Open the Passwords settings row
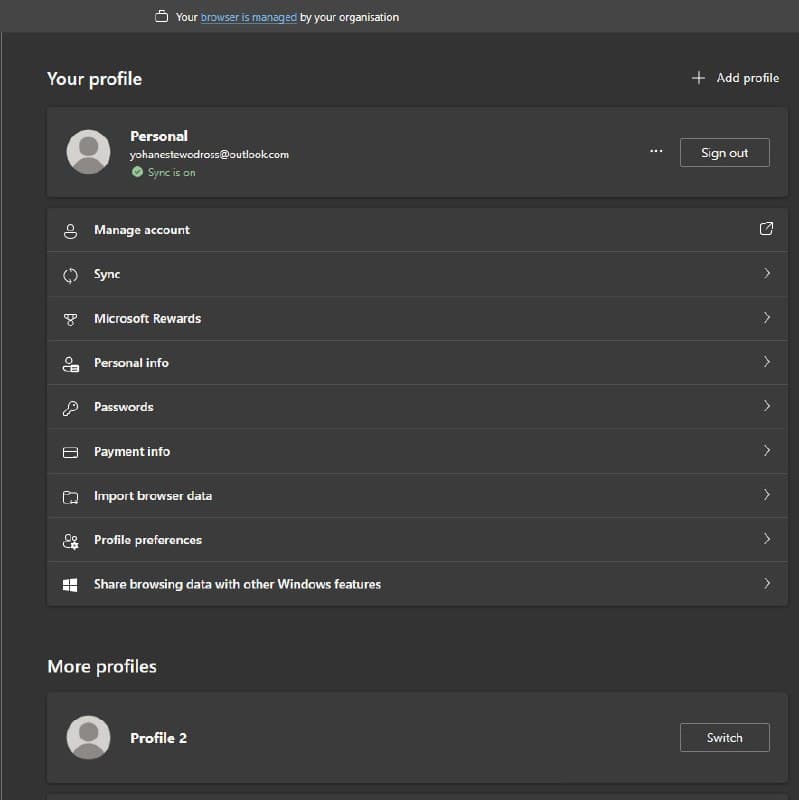 pos(417,407)
